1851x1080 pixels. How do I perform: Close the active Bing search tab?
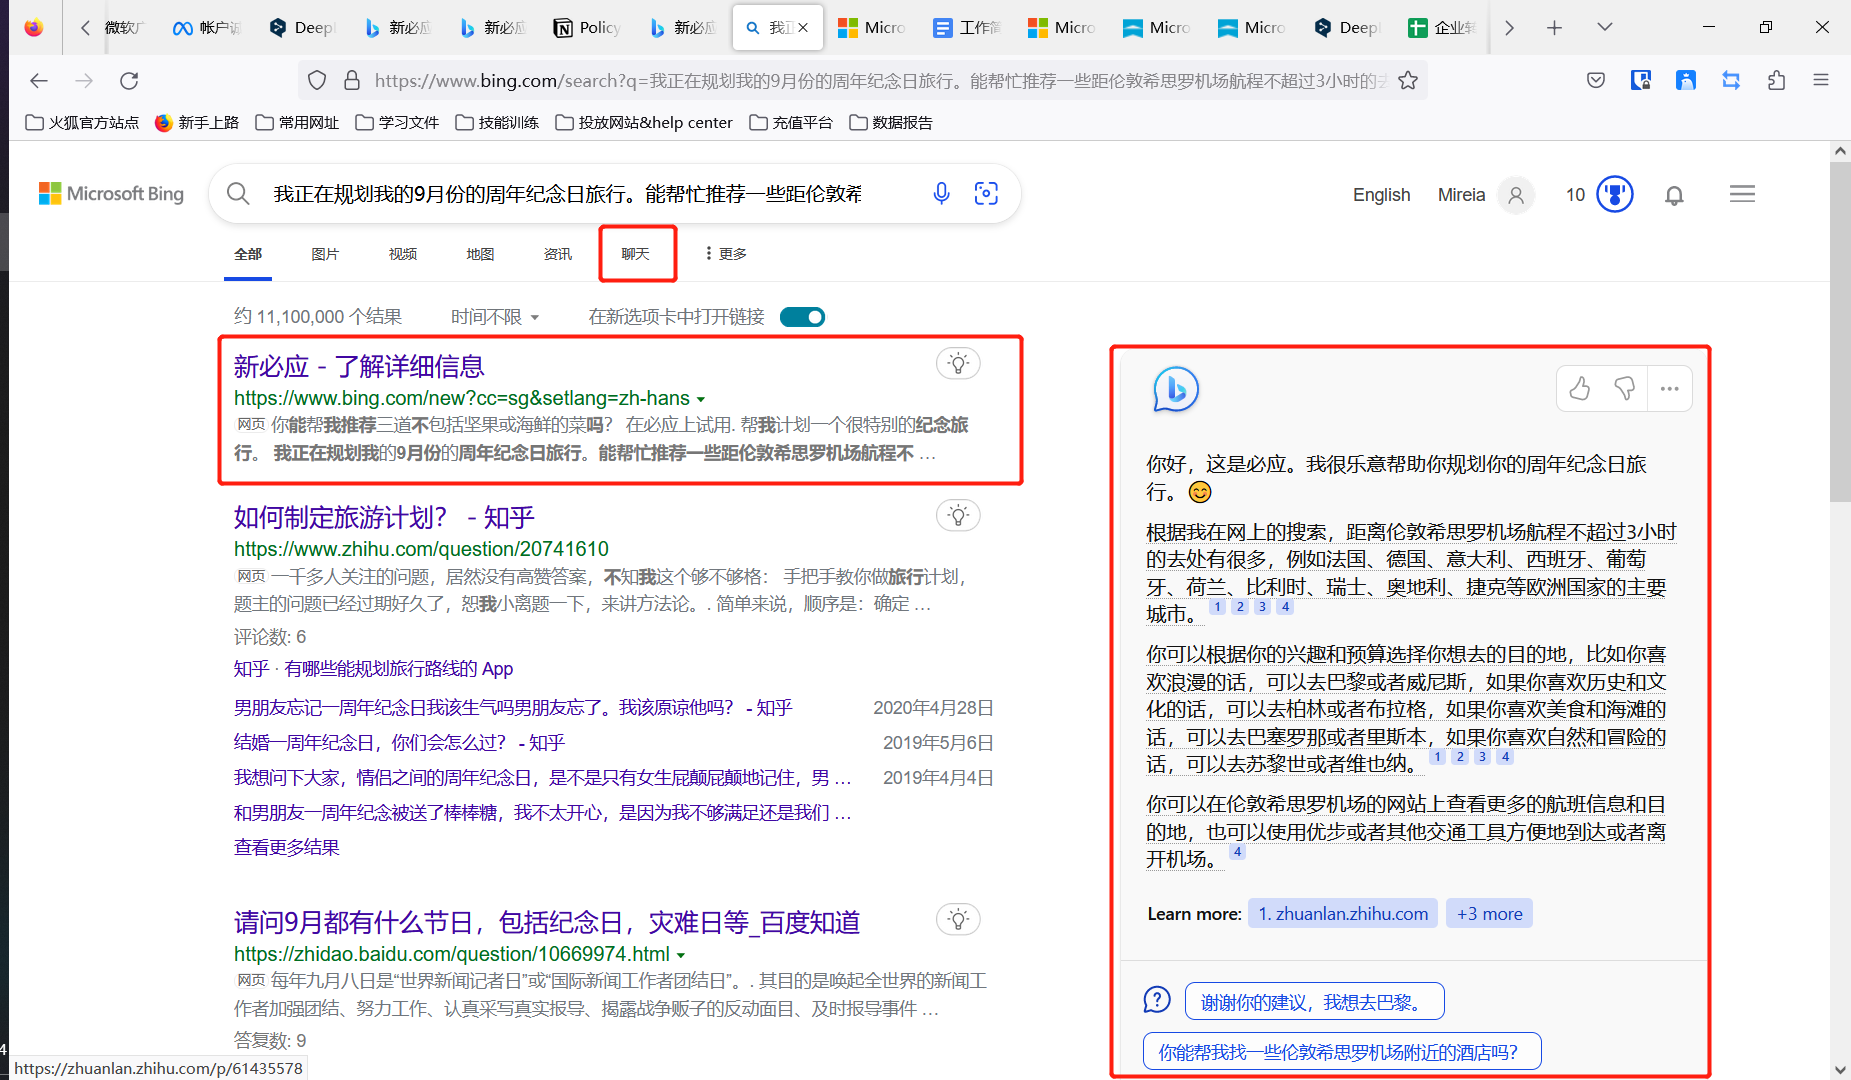803,28
